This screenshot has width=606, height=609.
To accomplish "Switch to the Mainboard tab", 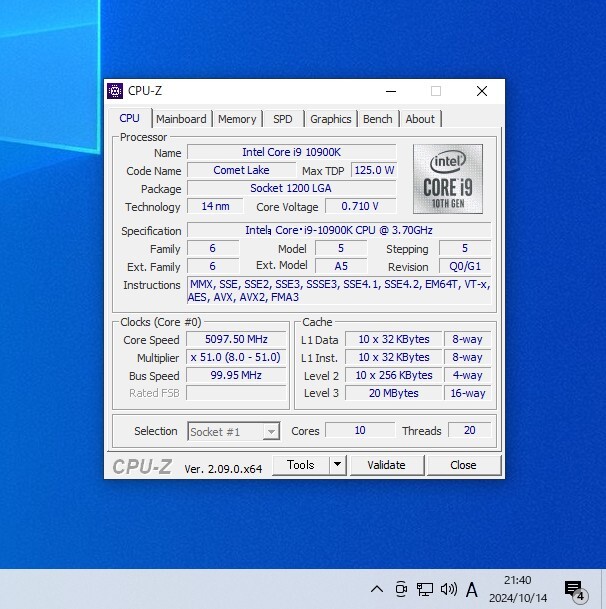I will click(181, 119).
